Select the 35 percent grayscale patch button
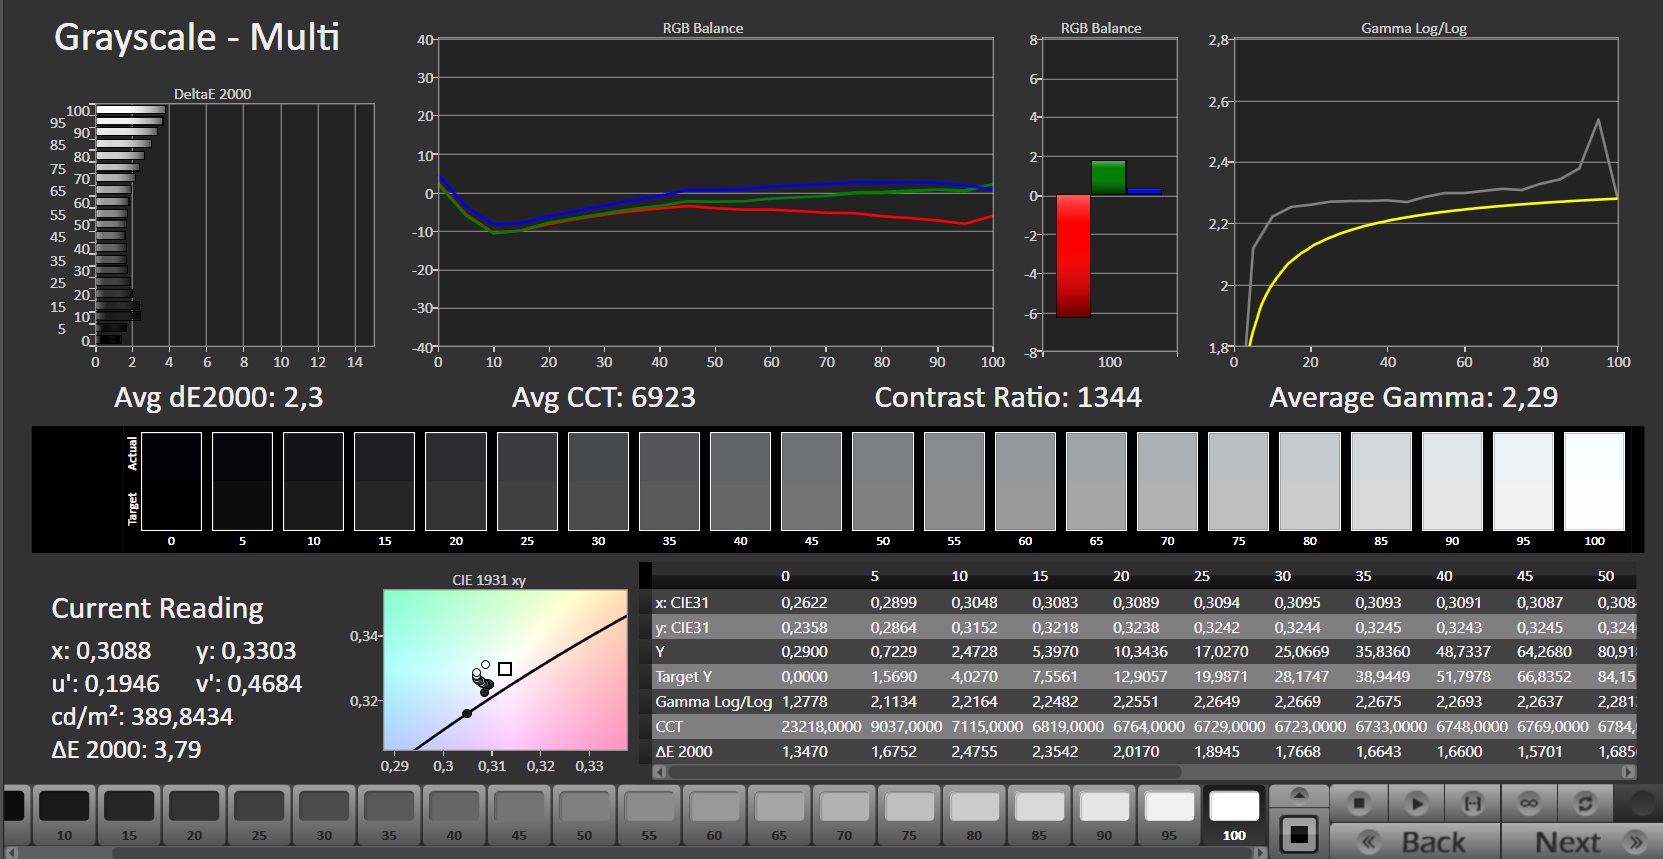This screenshot has height=859, width=1663. pos(389,816)
